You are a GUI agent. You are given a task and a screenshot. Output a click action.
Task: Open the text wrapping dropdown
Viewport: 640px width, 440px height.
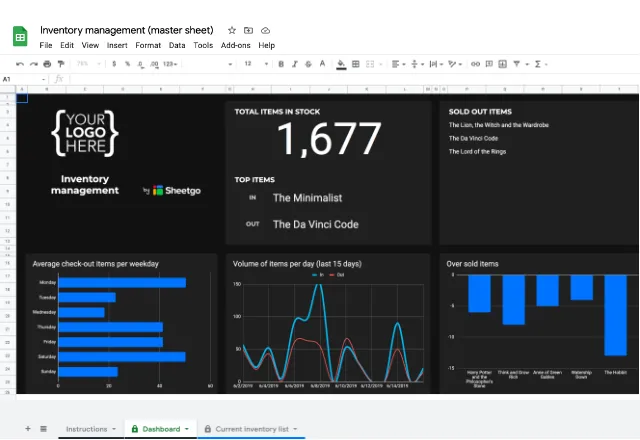436,64
